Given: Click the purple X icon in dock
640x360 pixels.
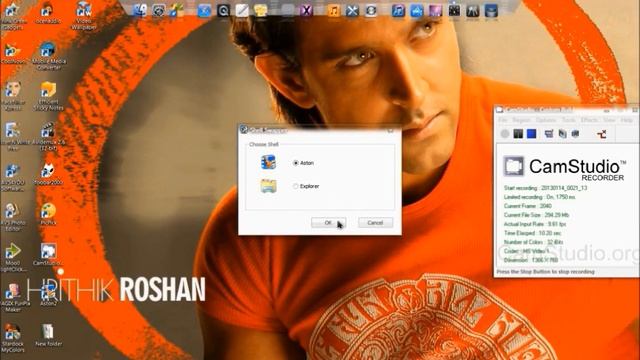Looking at the screenshot, I should (306, 10).
